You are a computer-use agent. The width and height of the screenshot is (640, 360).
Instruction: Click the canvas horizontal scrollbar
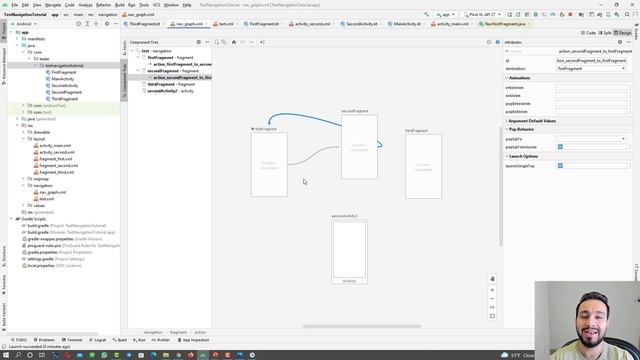[x=362, y=326]
